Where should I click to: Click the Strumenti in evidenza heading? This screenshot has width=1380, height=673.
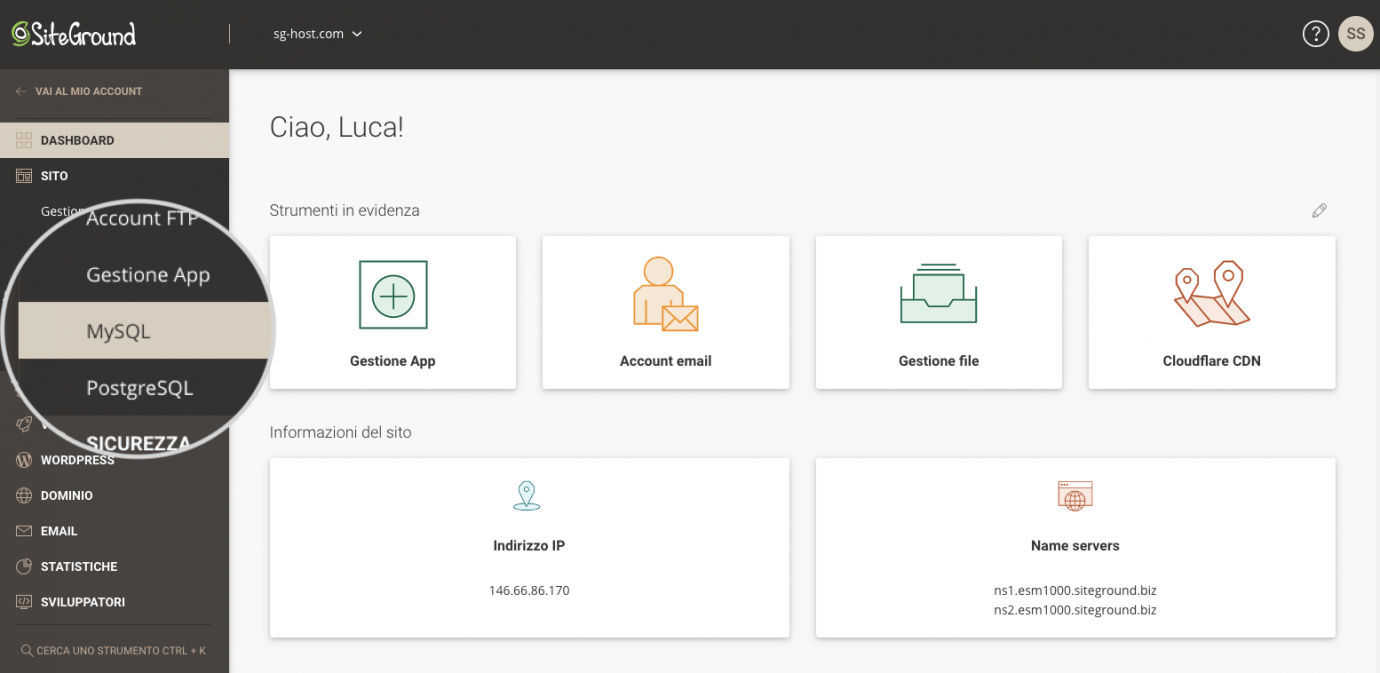click(x=345, y=211)
